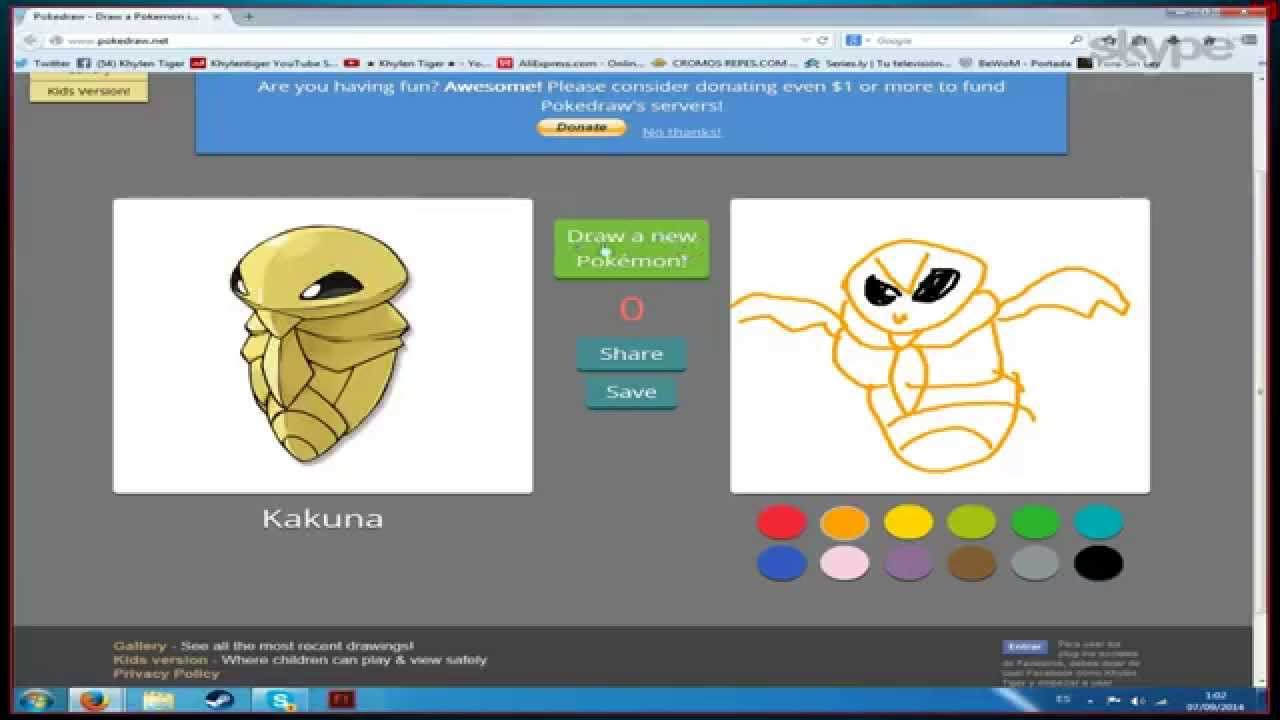Open the Gallery link in footer
The width and height of the screenshot is (1280, 720).
tap(139, 646)
